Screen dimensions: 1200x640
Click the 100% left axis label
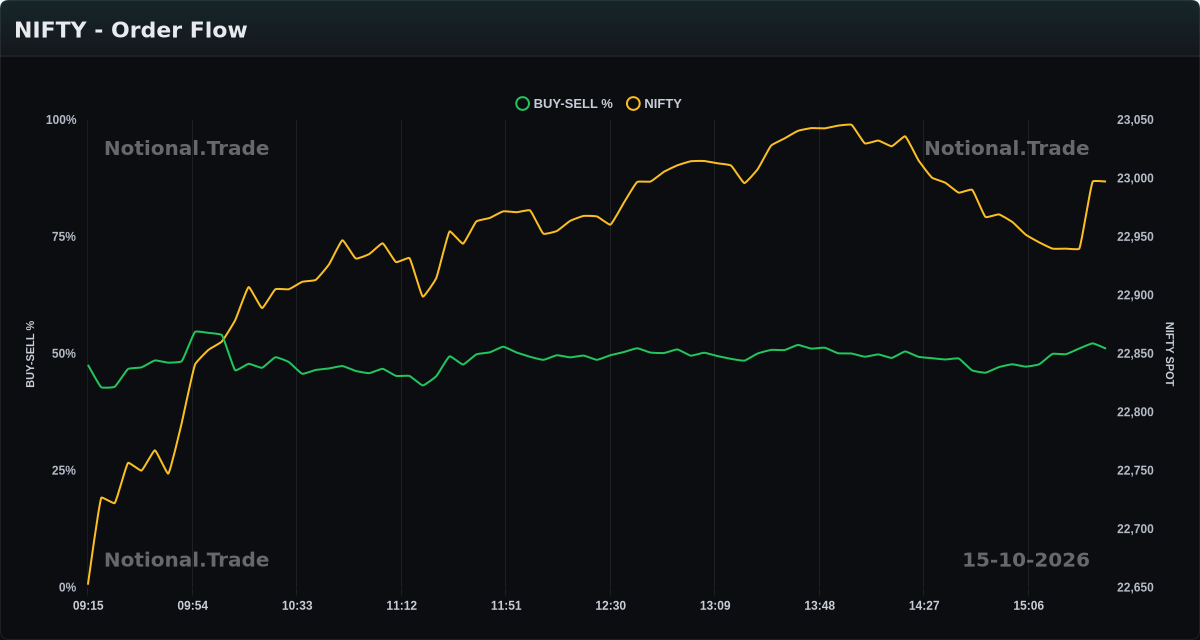pyautogui.click(x=61, y=120)
